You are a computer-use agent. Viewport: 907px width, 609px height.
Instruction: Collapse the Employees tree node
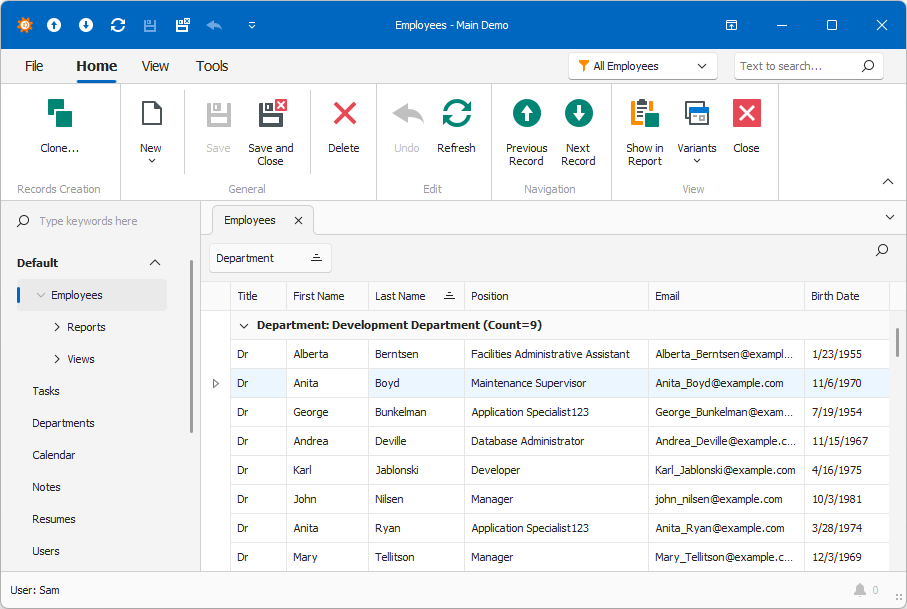pyautogui.click(x=40, y=295)
